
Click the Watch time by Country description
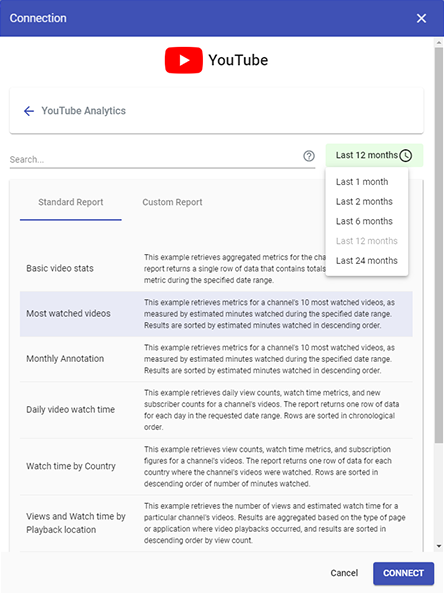pos(268,467)
